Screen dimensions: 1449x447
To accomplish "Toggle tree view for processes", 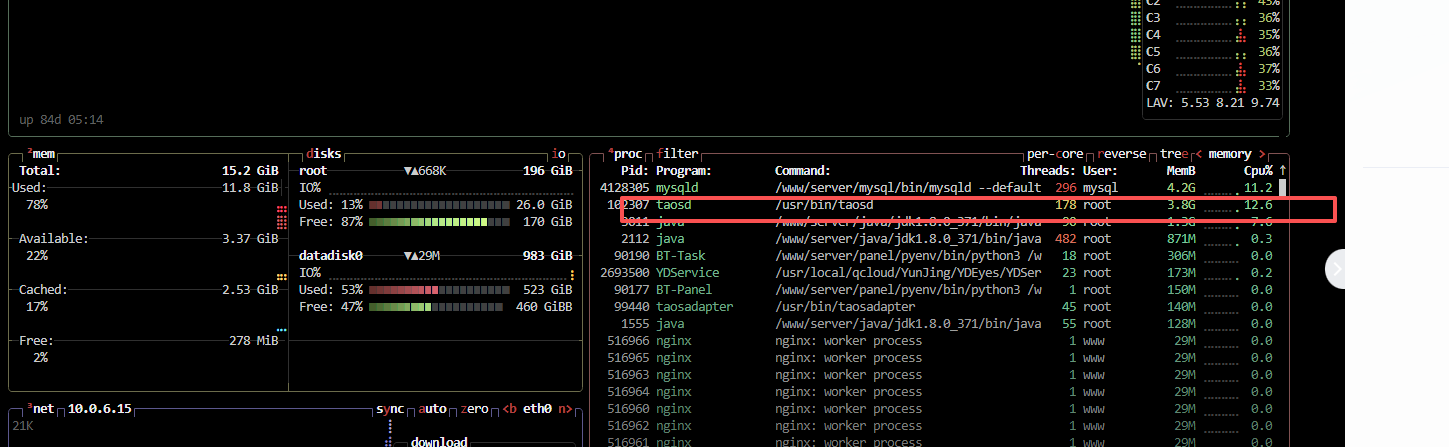I will click(x=1174, y=154).
